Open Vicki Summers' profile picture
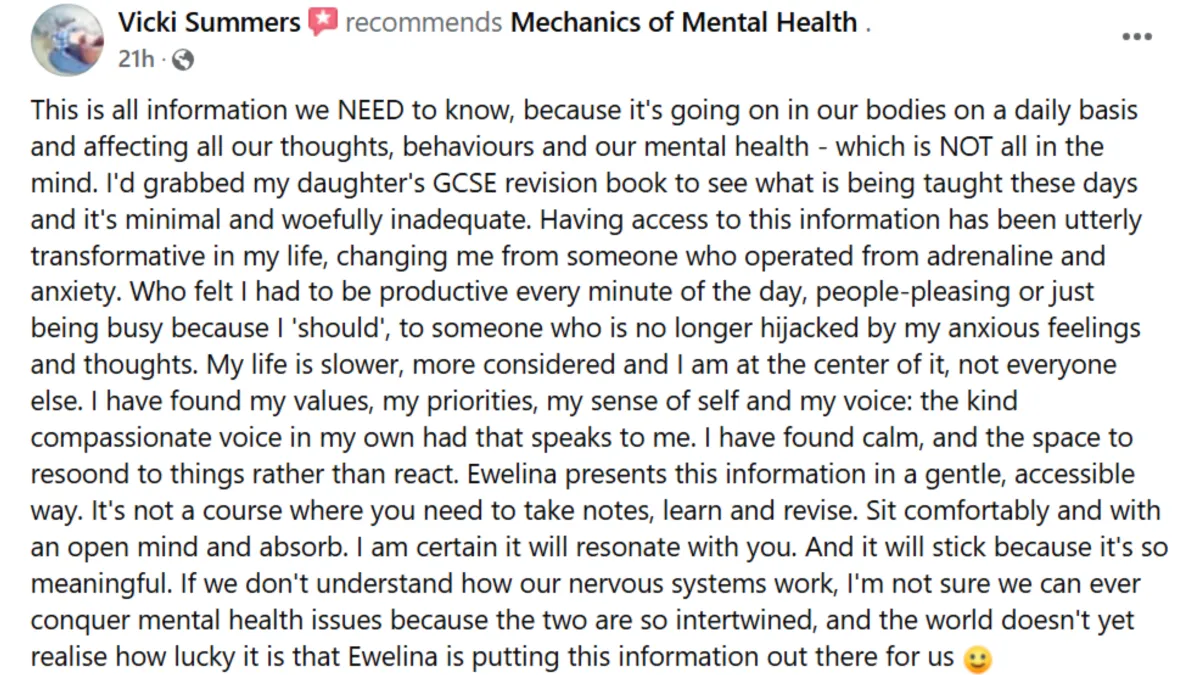 (x=67, y=40)
